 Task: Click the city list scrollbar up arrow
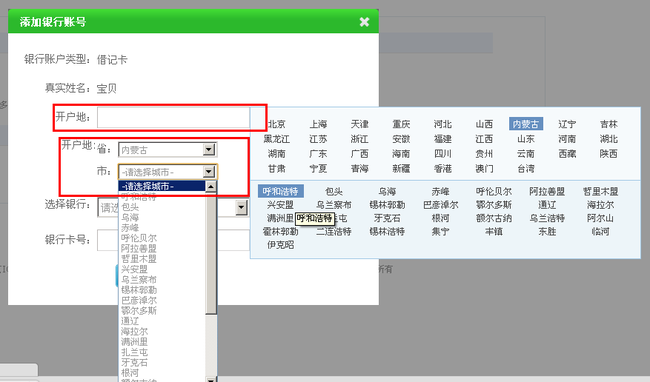[211, 186]
